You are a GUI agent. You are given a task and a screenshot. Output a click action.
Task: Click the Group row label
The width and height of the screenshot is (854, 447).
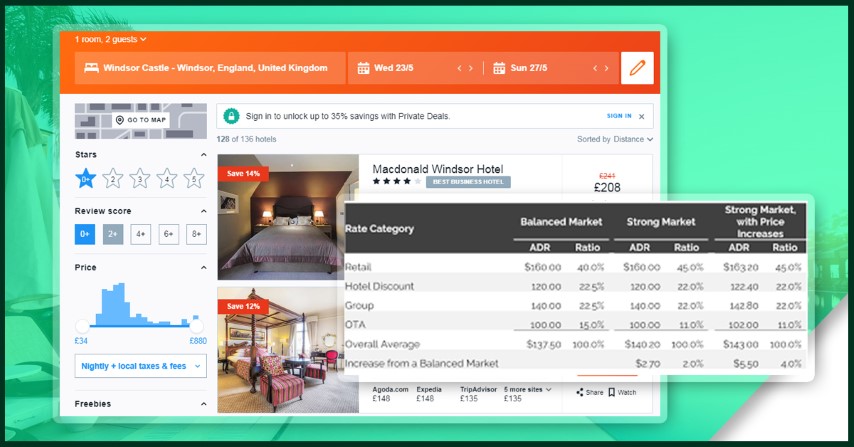[359, 305]
